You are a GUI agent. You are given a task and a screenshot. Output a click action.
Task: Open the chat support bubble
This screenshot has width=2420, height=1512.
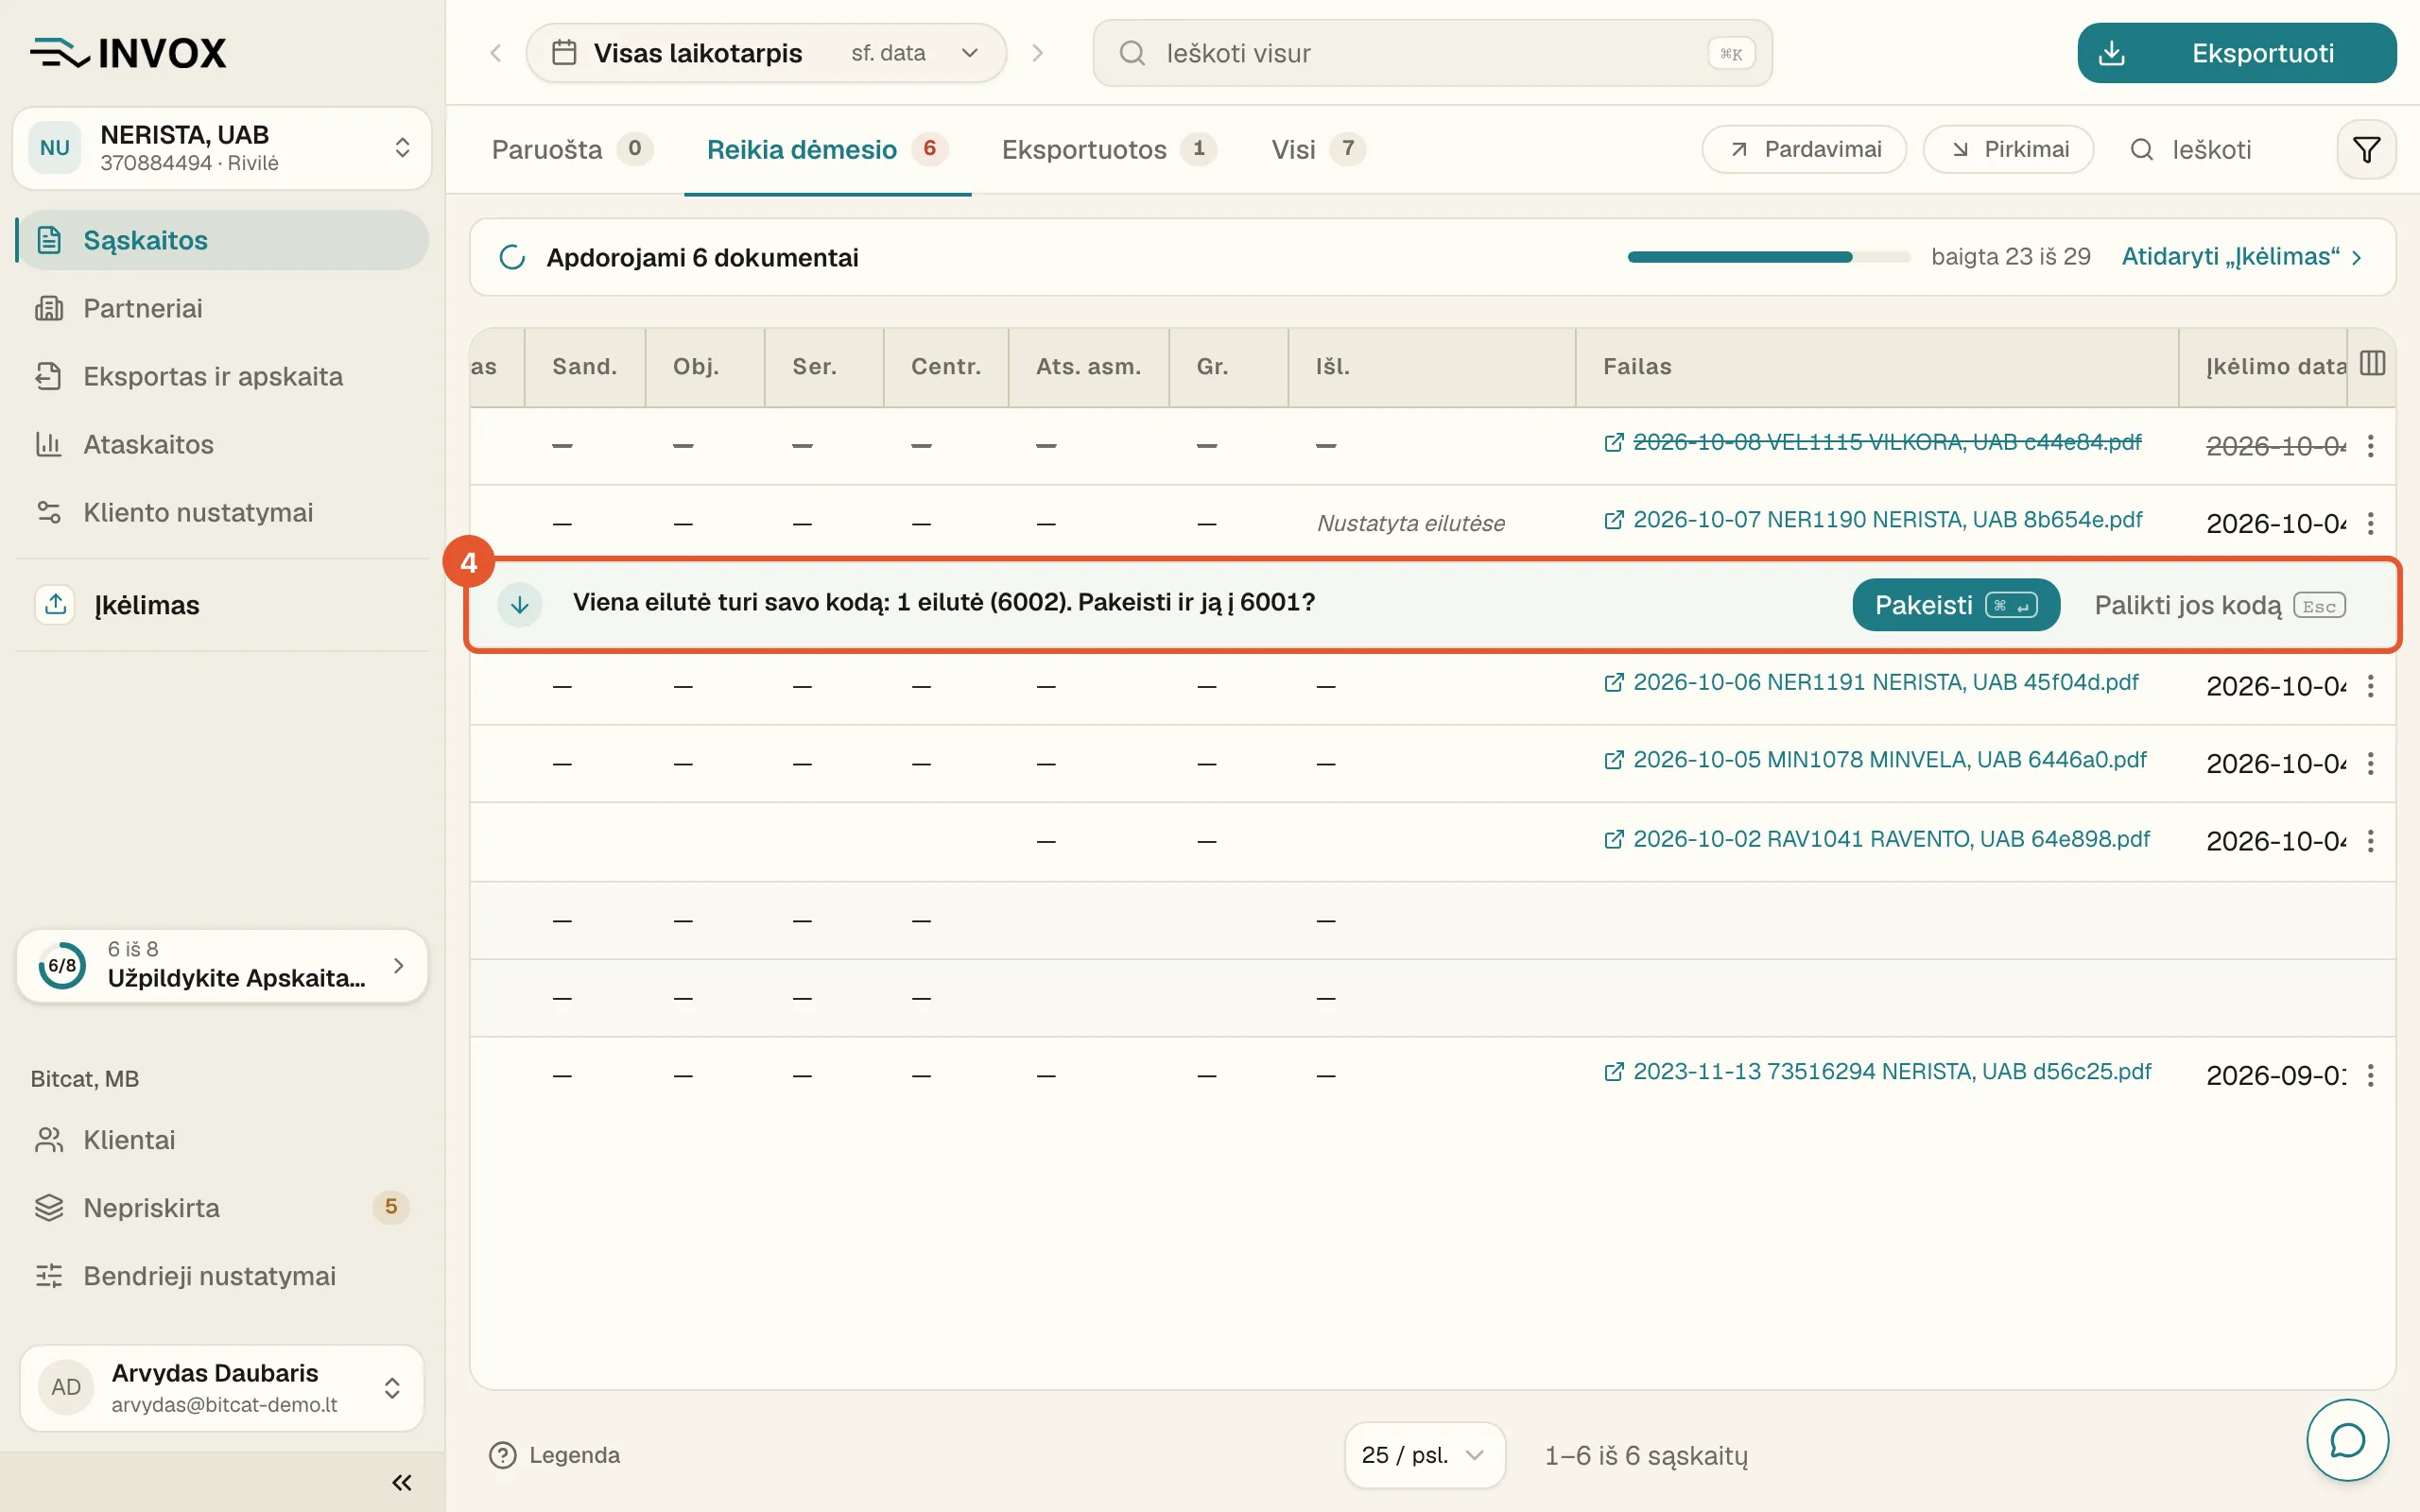point(2347,1440)
